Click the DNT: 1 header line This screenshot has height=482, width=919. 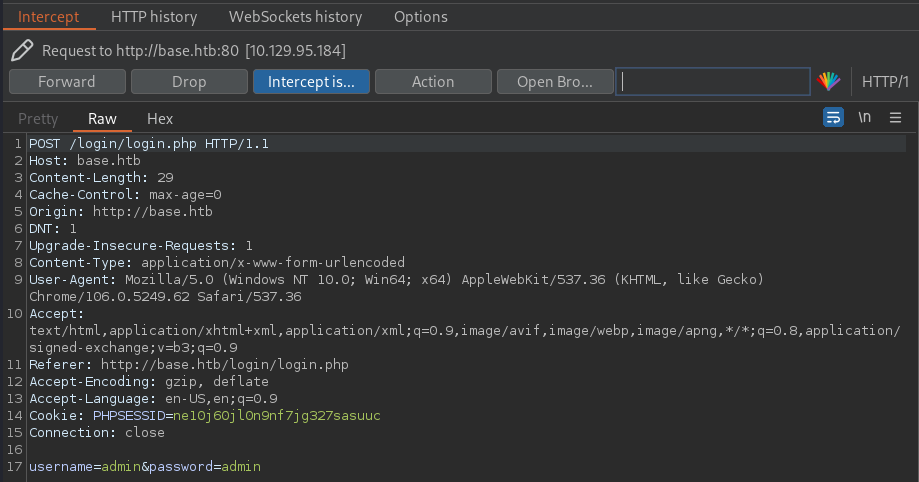(53, 229)
